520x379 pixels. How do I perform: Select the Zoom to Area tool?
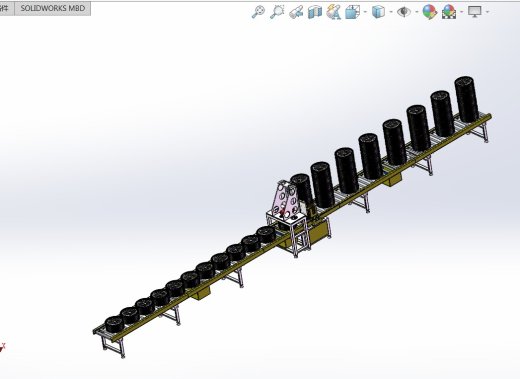(x=277, y=12)
